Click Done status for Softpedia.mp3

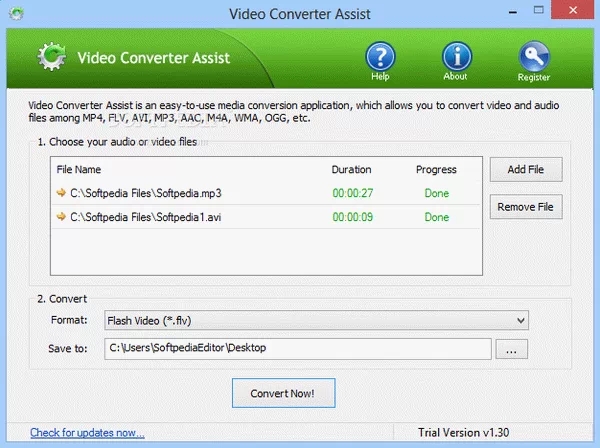coord(437,193)
